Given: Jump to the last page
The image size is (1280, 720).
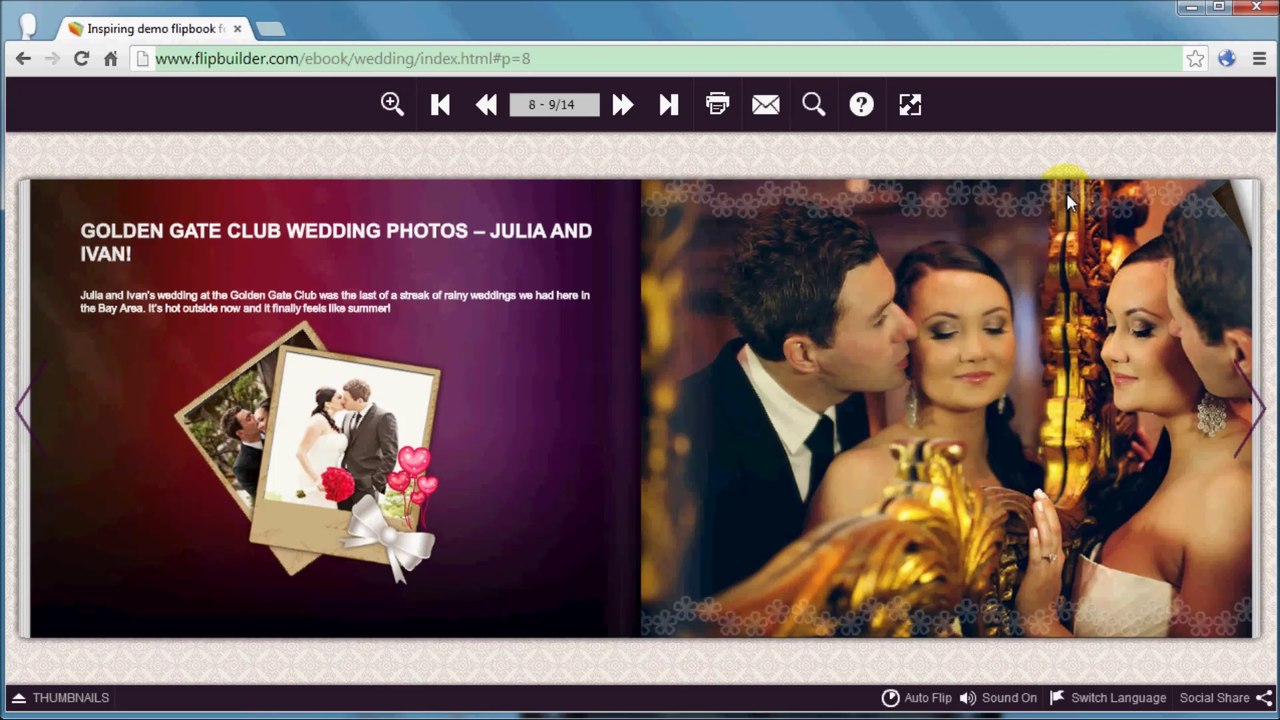Looking at the screenshot, I should point(669,104).
